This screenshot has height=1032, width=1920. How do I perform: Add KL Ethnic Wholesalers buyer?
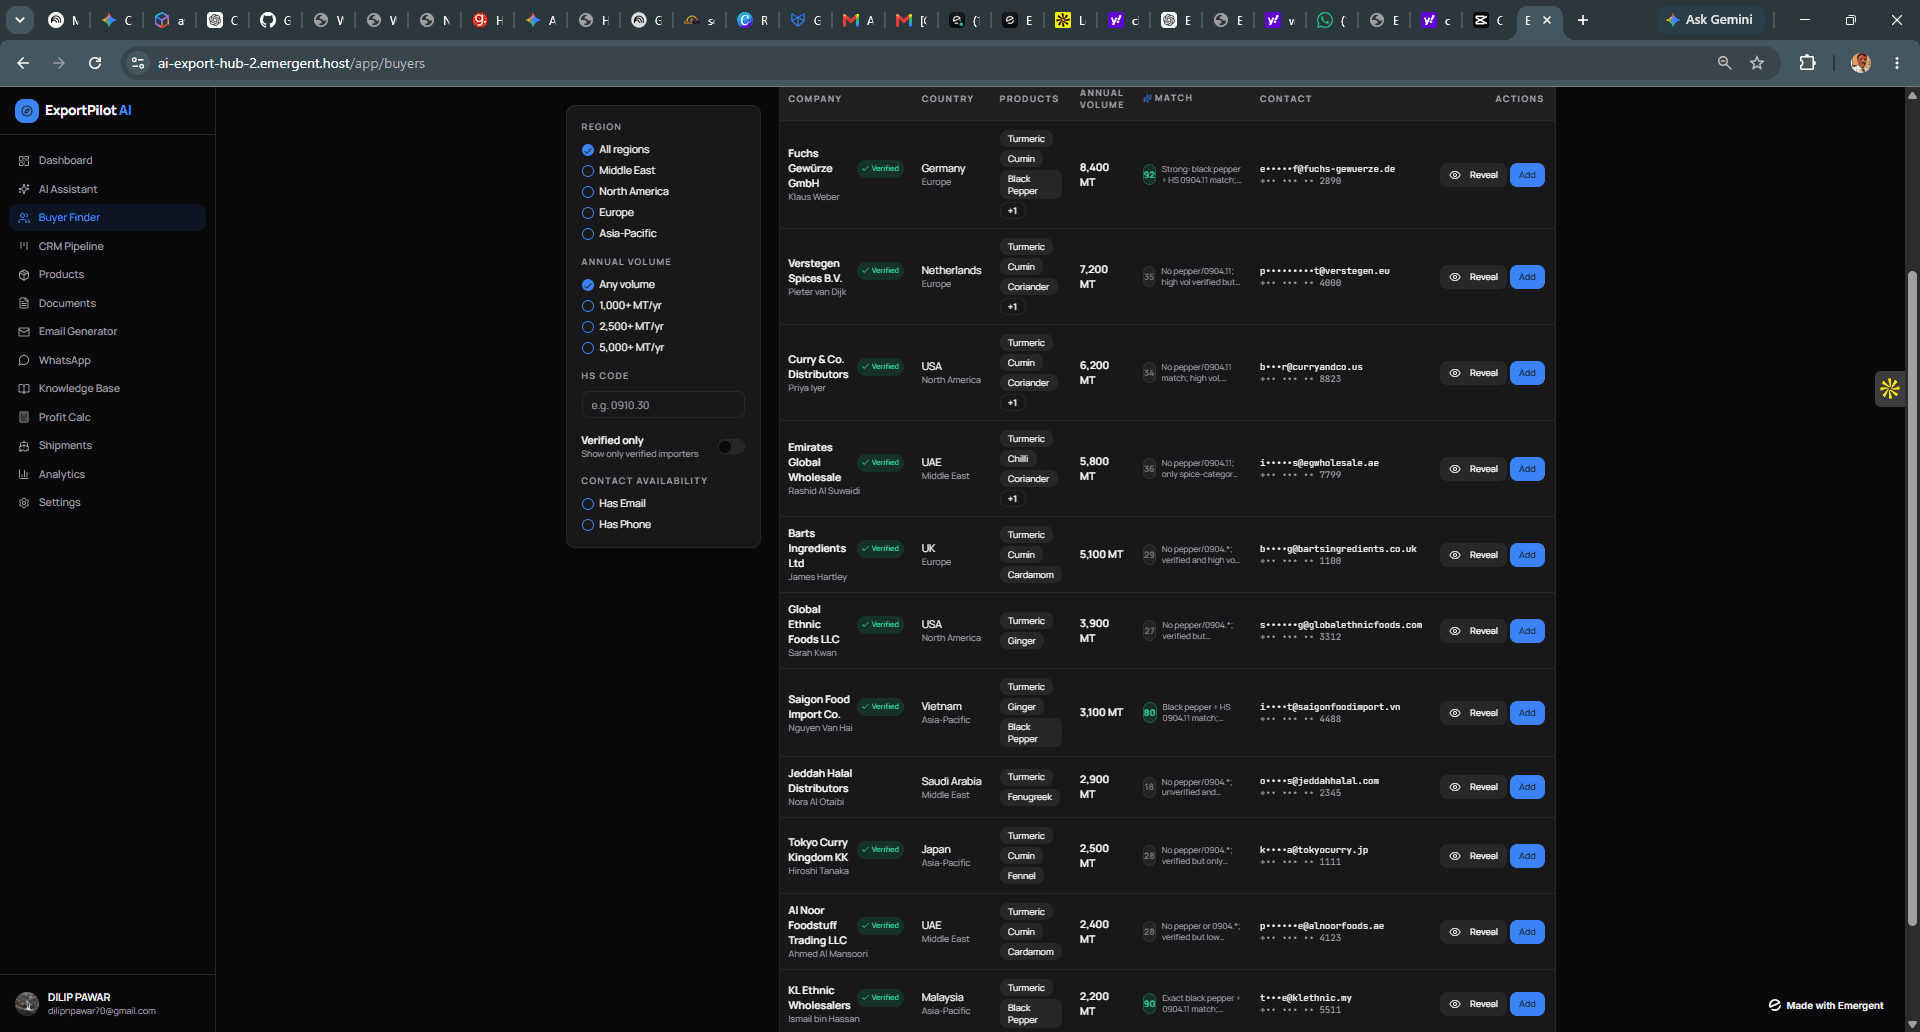click(x=1527, y=1004)
